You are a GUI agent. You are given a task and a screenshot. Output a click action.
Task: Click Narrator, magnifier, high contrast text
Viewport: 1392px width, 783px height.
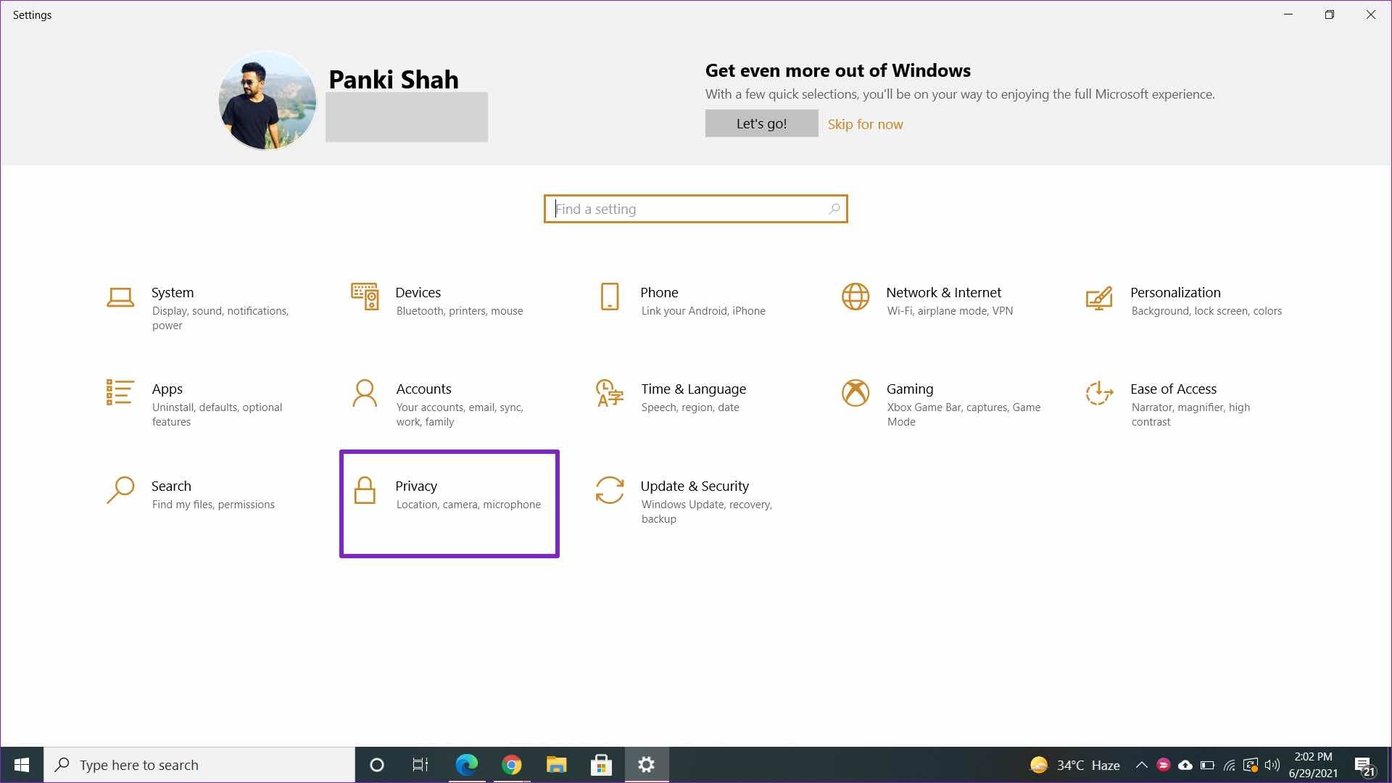tap(1190, 414)
